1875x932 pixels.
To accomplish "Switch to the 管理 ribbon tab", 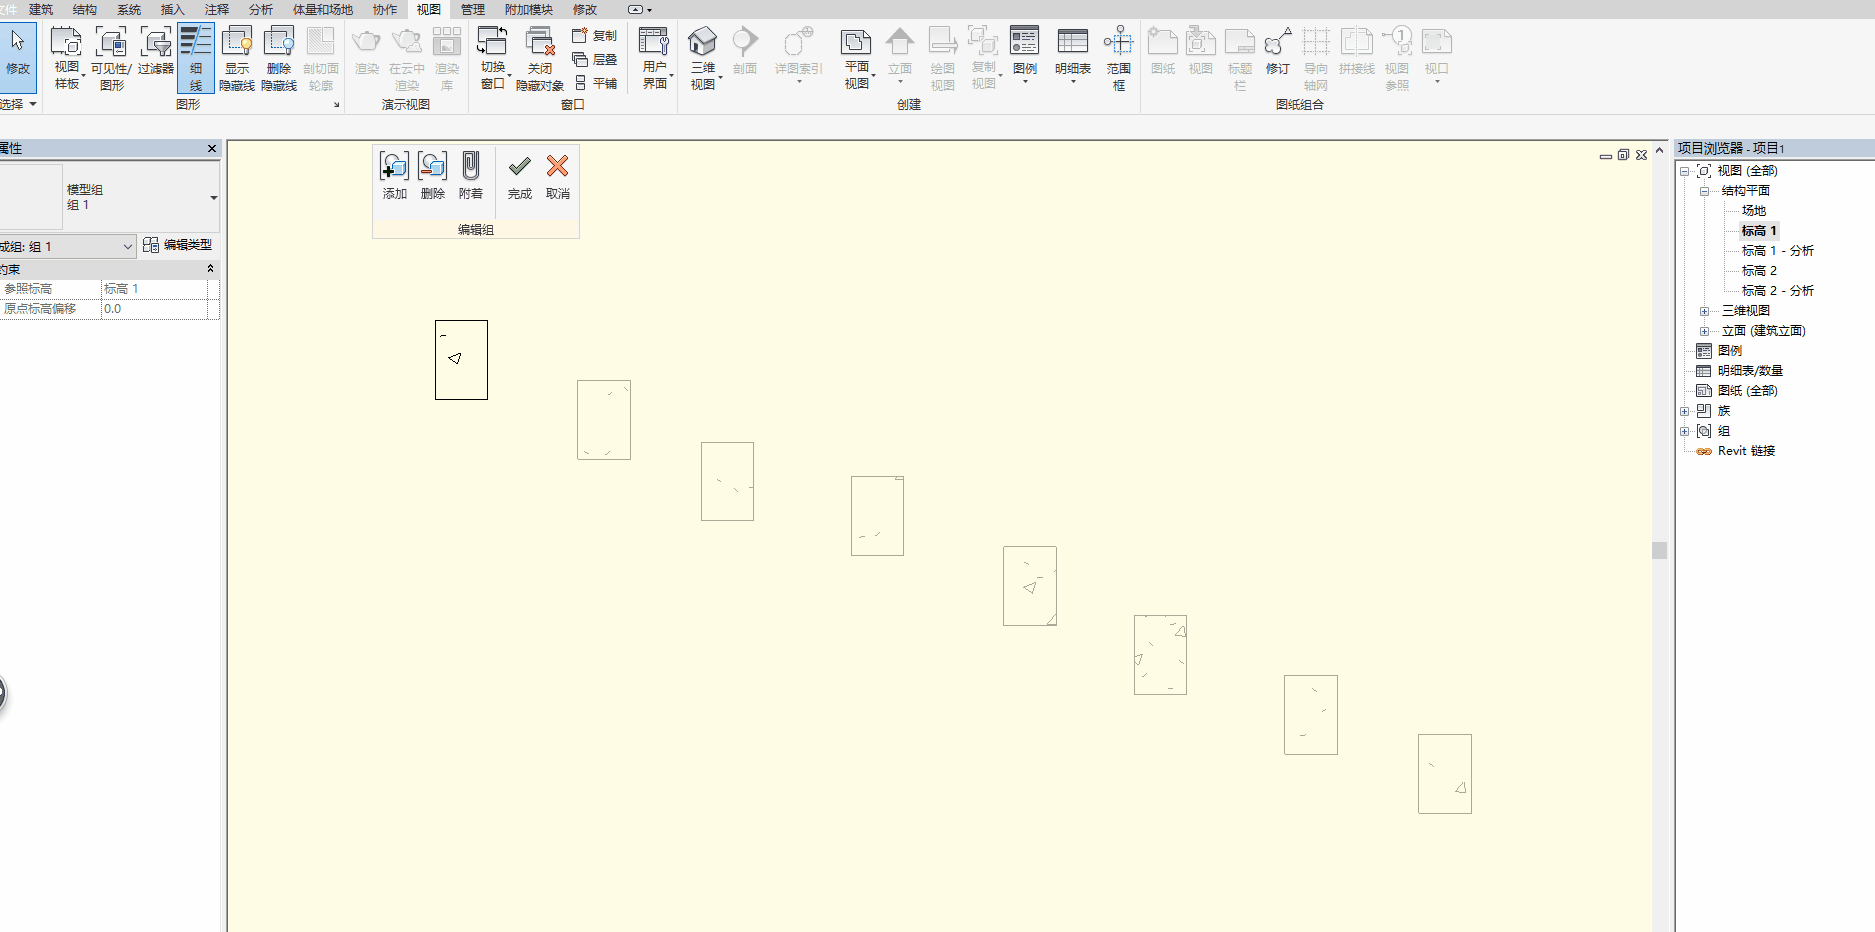I will click(x=473, y=9).
